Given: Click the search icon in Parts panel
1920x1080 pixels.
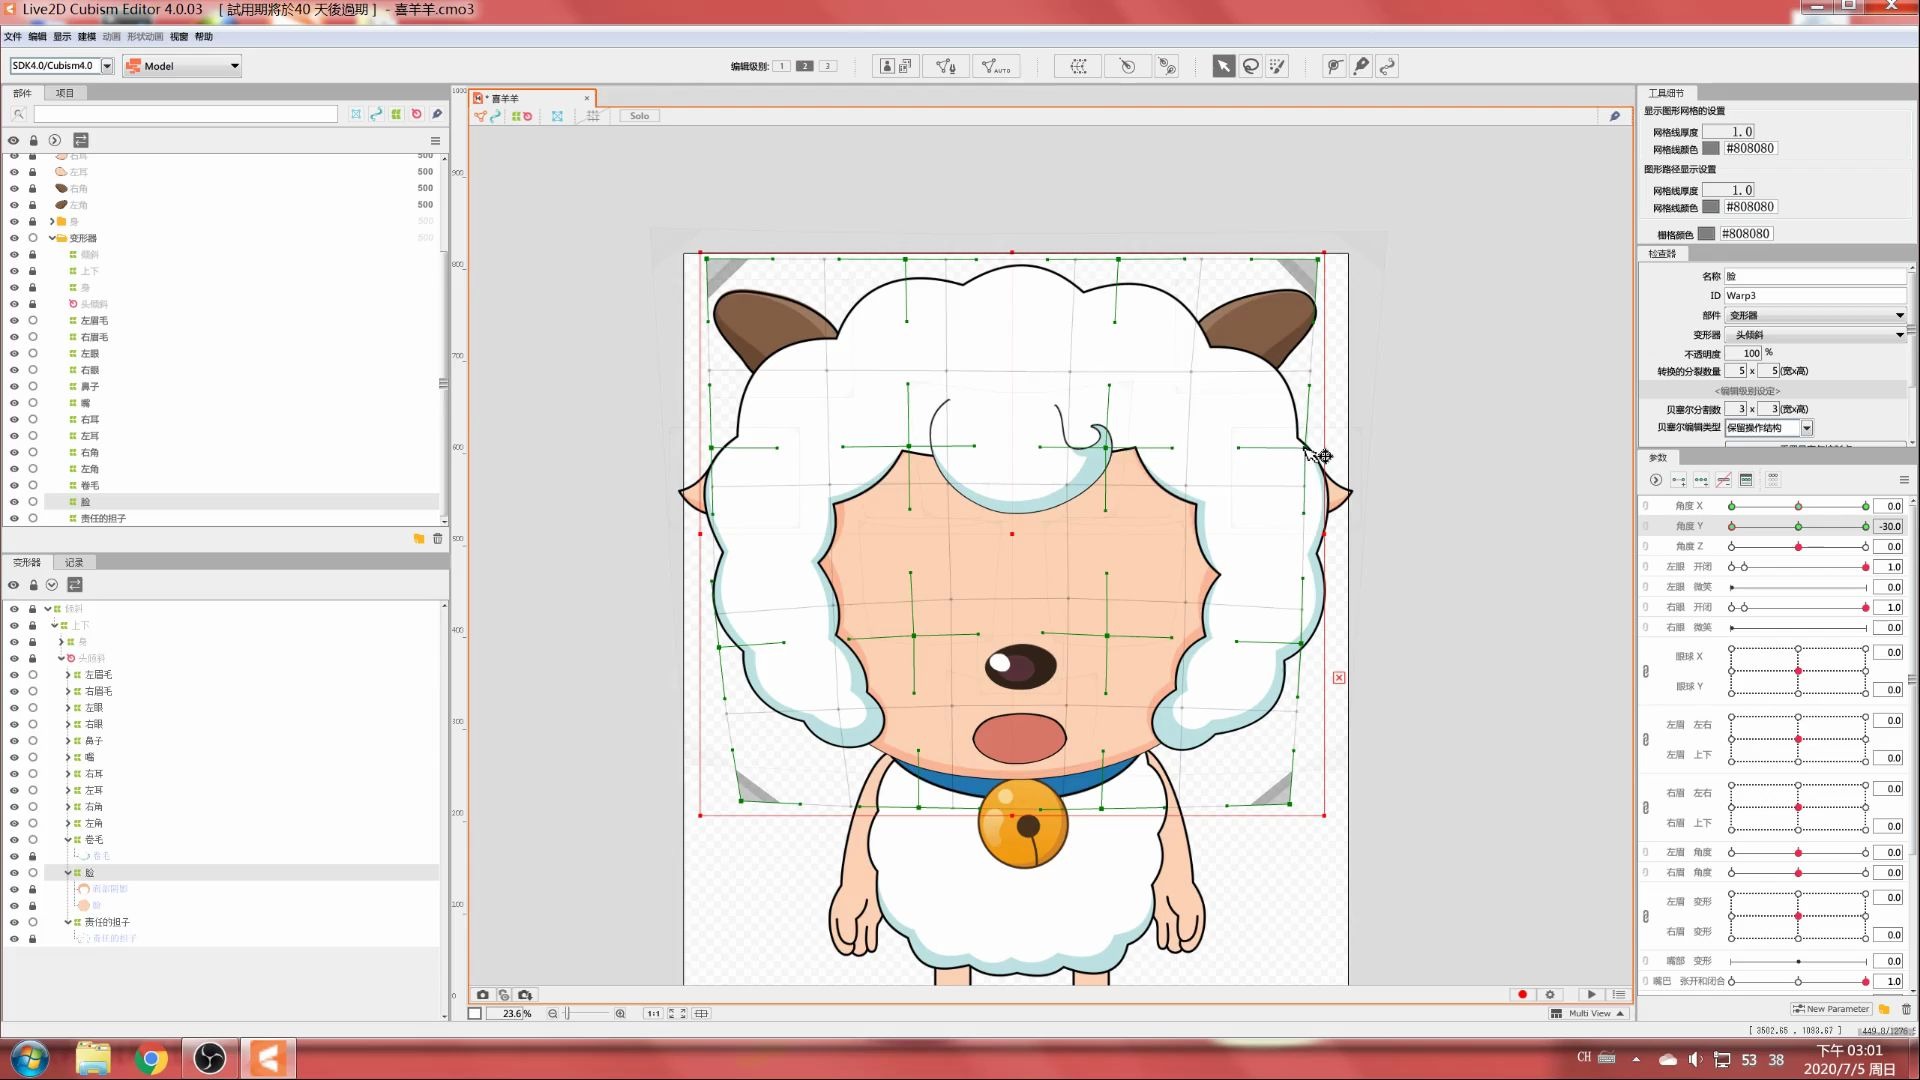Looking at the screenshot, I should pyautogui.click(x=18, y=114).
